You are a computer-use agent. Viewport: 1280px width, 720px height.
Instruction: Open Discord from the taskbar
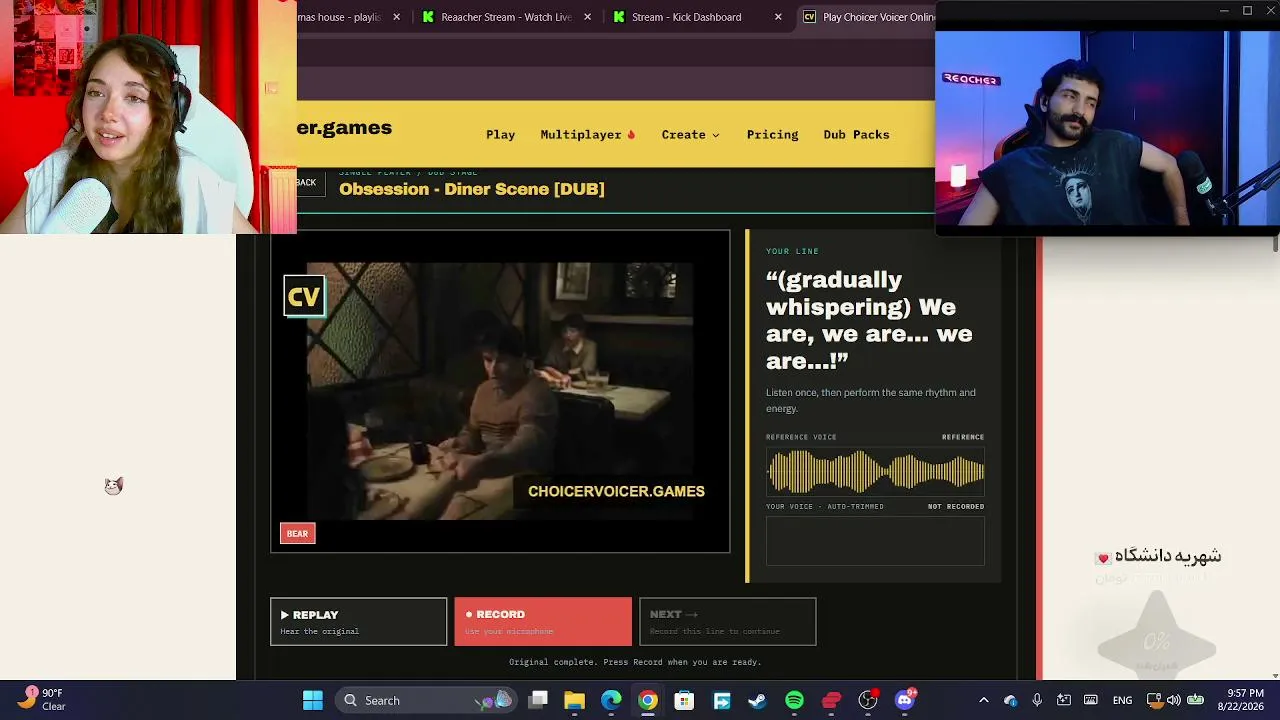(904, 701)
